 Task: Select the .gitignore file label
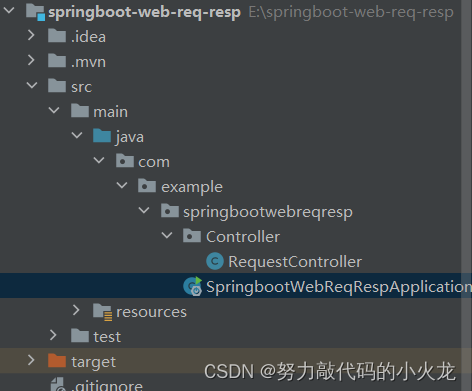107,386
